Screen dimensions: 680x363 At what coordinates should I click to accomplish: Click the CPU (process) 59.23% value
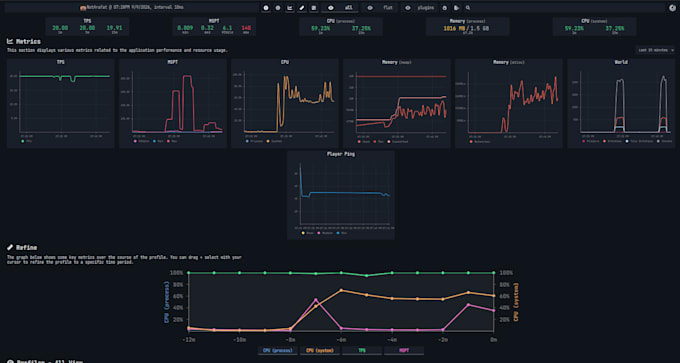[320, 28]
